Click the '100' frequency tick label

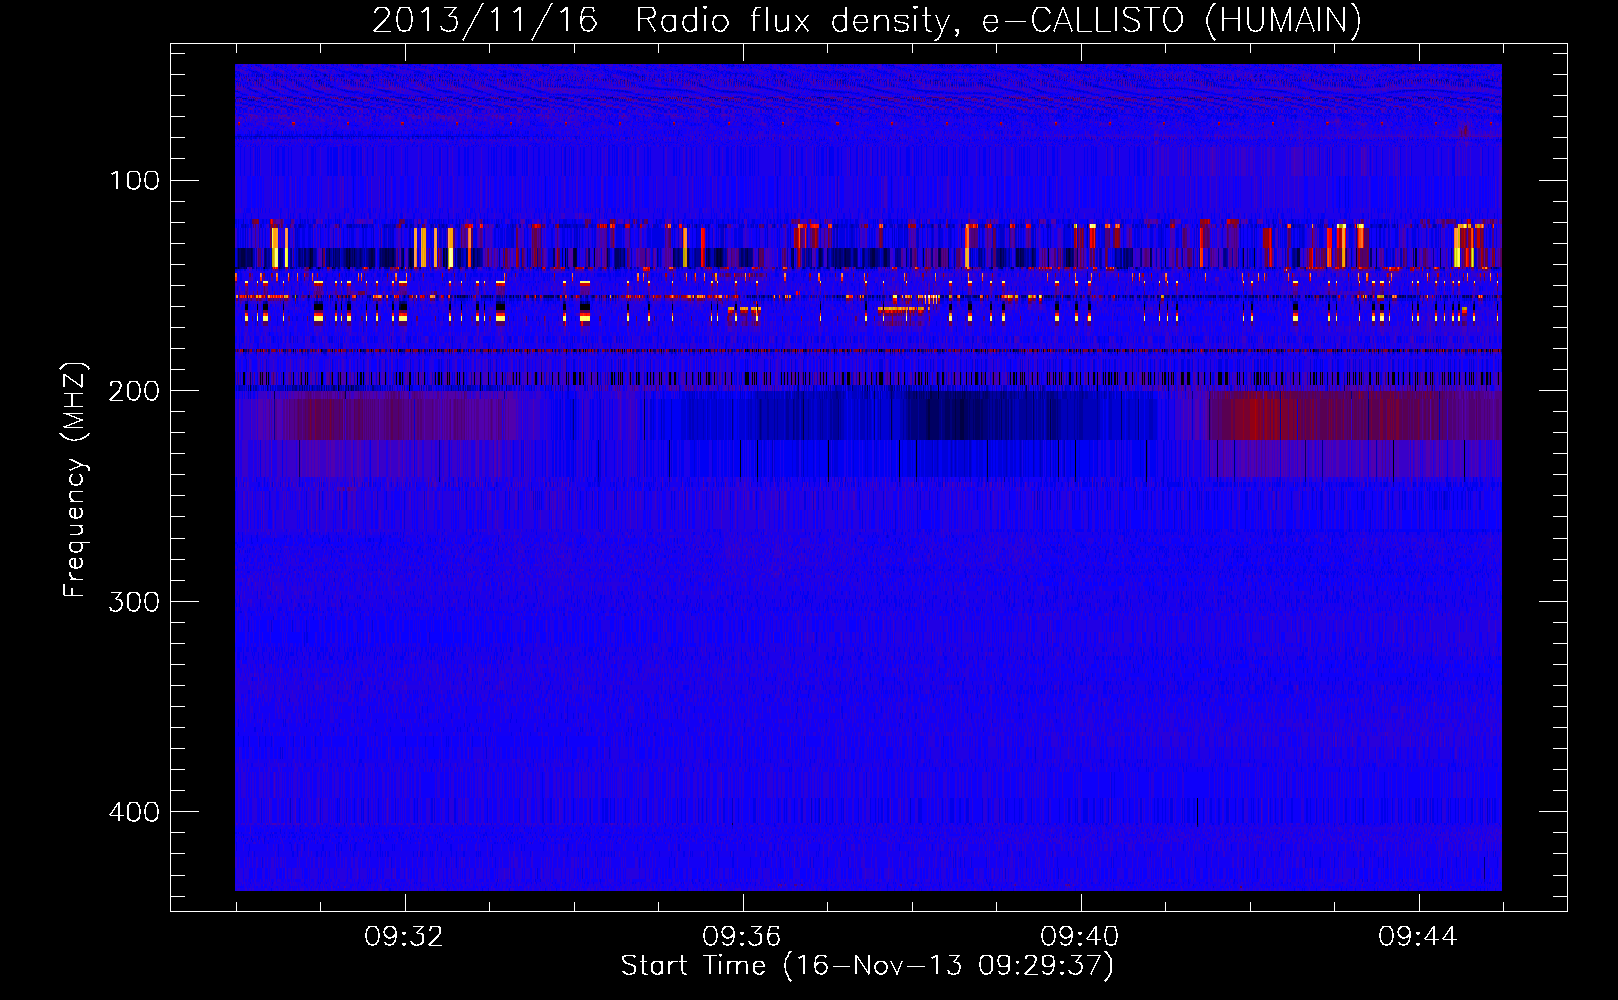click(135, 181)
